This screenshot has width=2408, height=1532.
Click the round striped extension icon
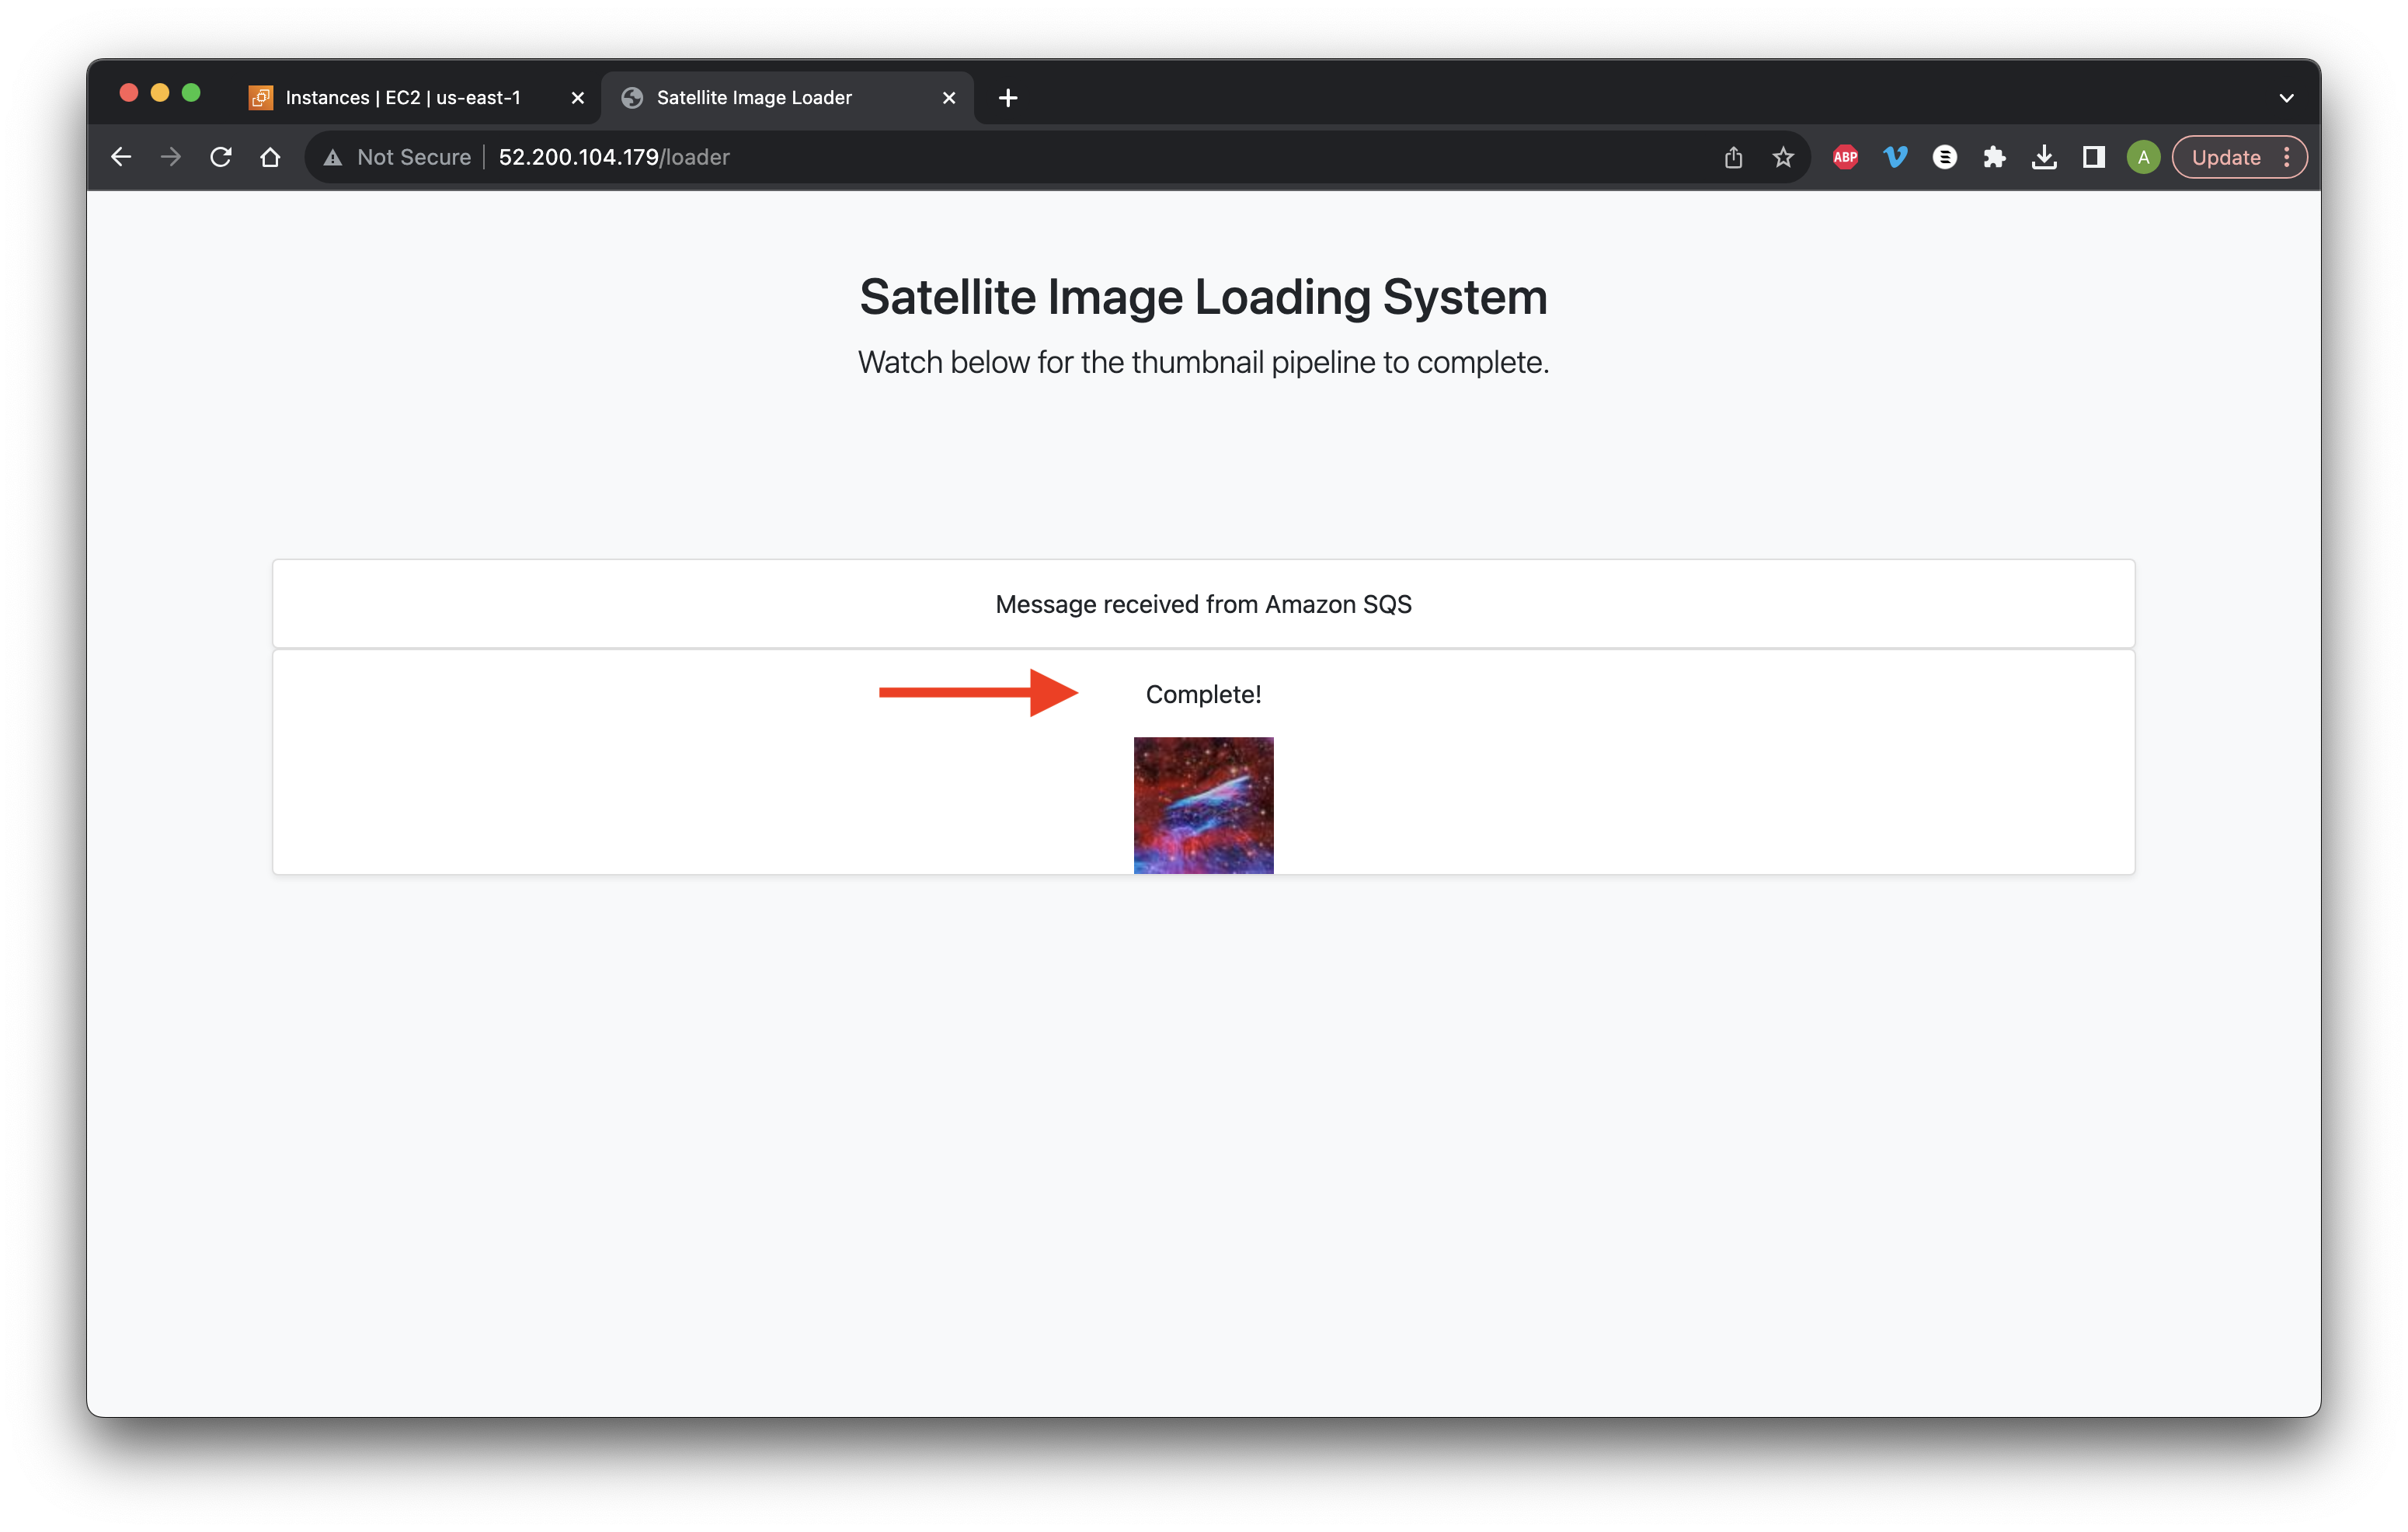coord(1944,157)
